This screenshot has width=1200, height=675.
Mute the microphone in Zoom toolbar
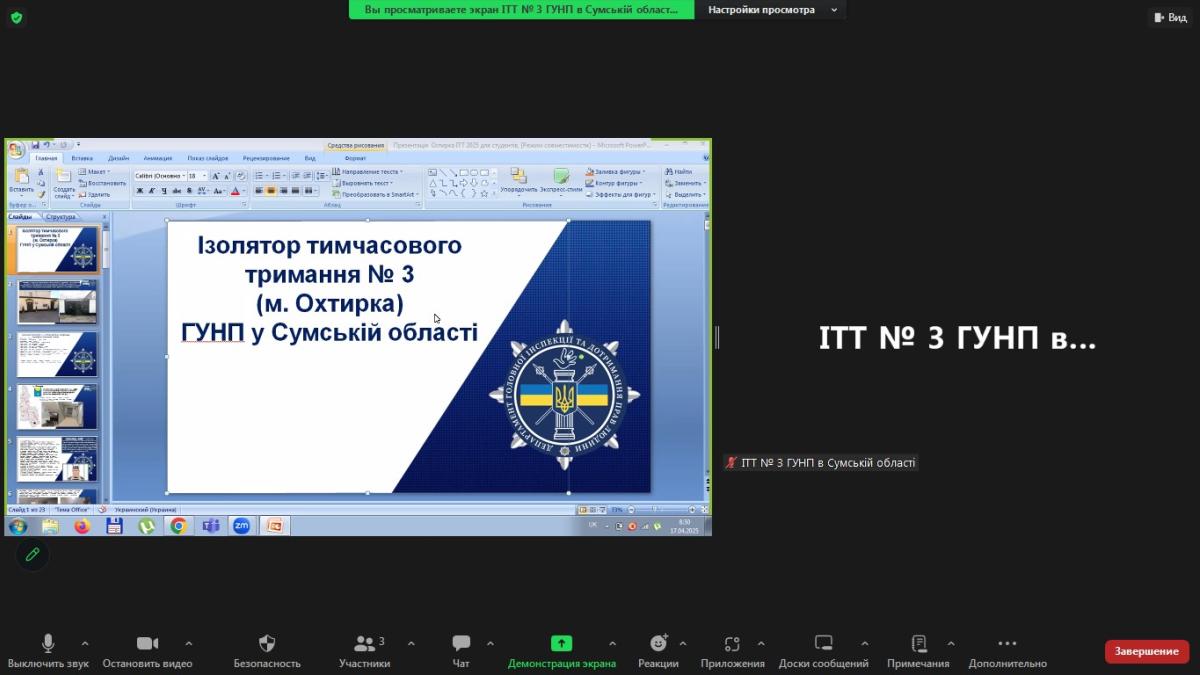(x=47, y=644)
